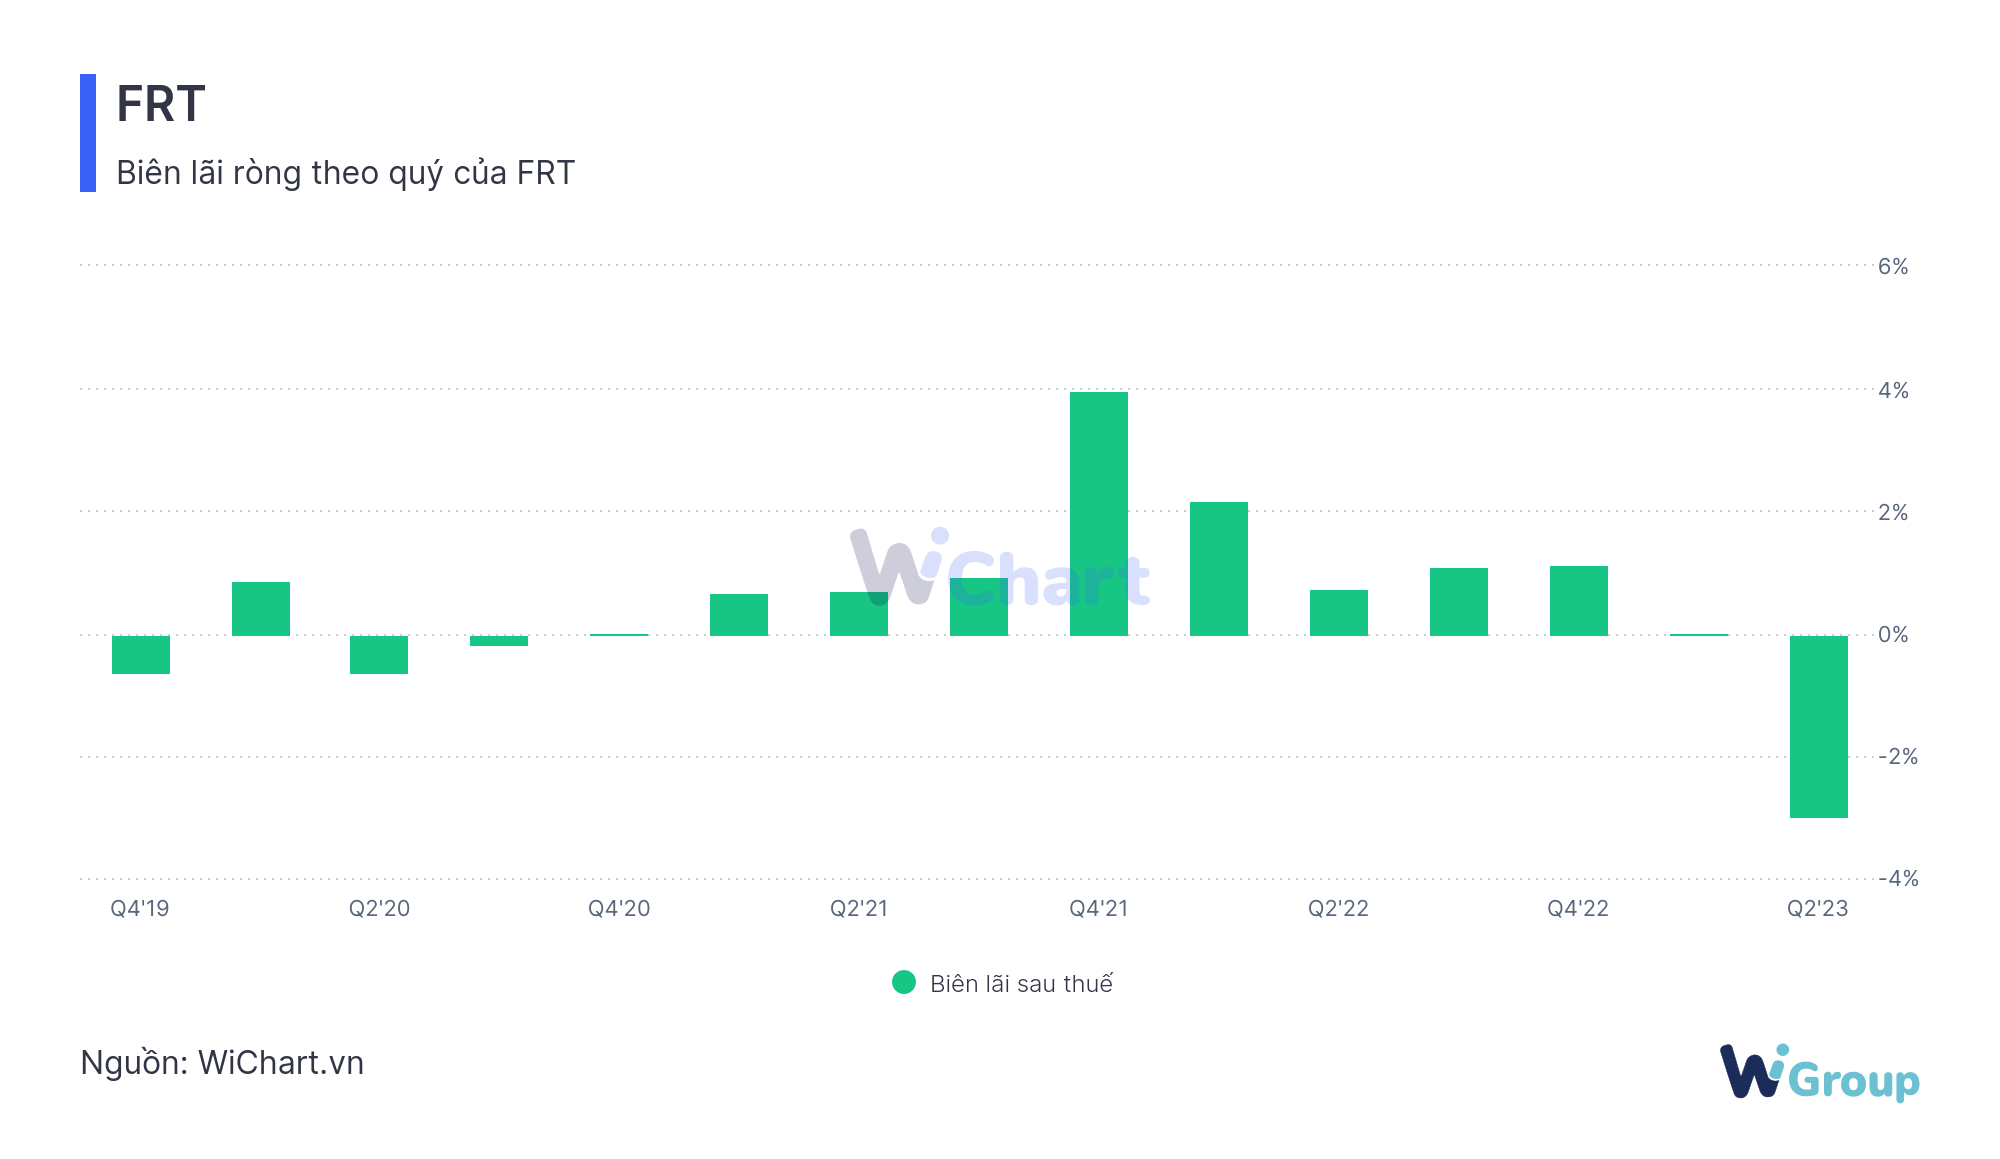Toggle the Biên lãi sau thuế legend marker
2000x1159 pixels.
904,982
